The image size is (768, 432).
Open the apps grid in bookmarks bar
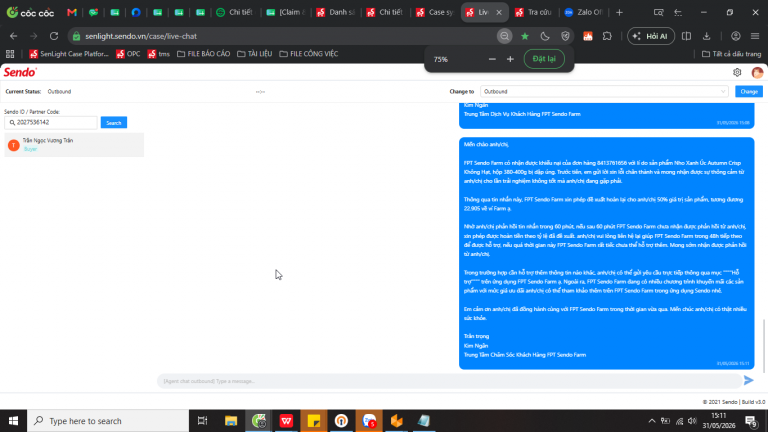[10, 54]
